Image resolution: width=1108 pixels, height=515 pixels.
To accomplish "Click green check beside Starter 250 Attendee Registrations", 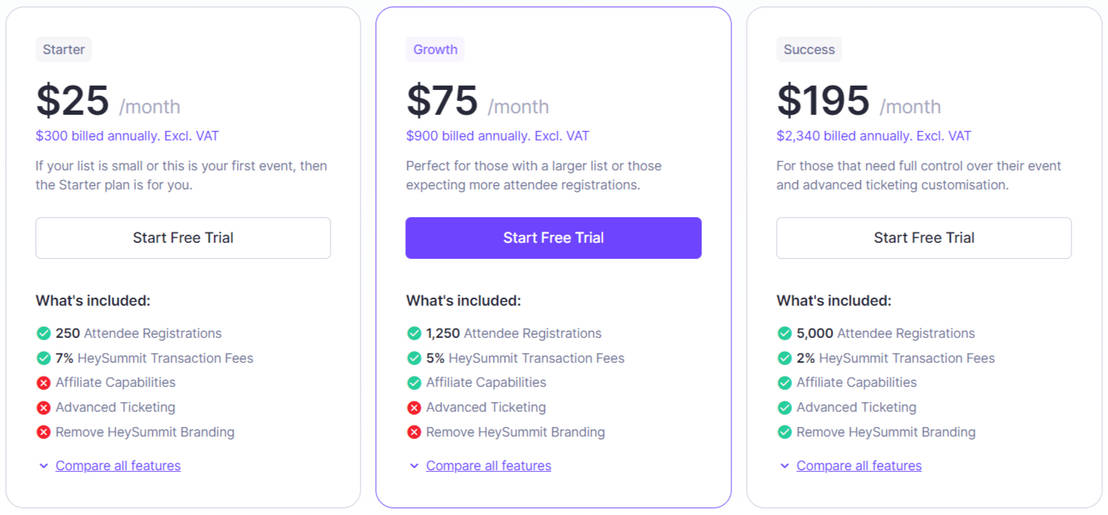I will pos(43,333).
